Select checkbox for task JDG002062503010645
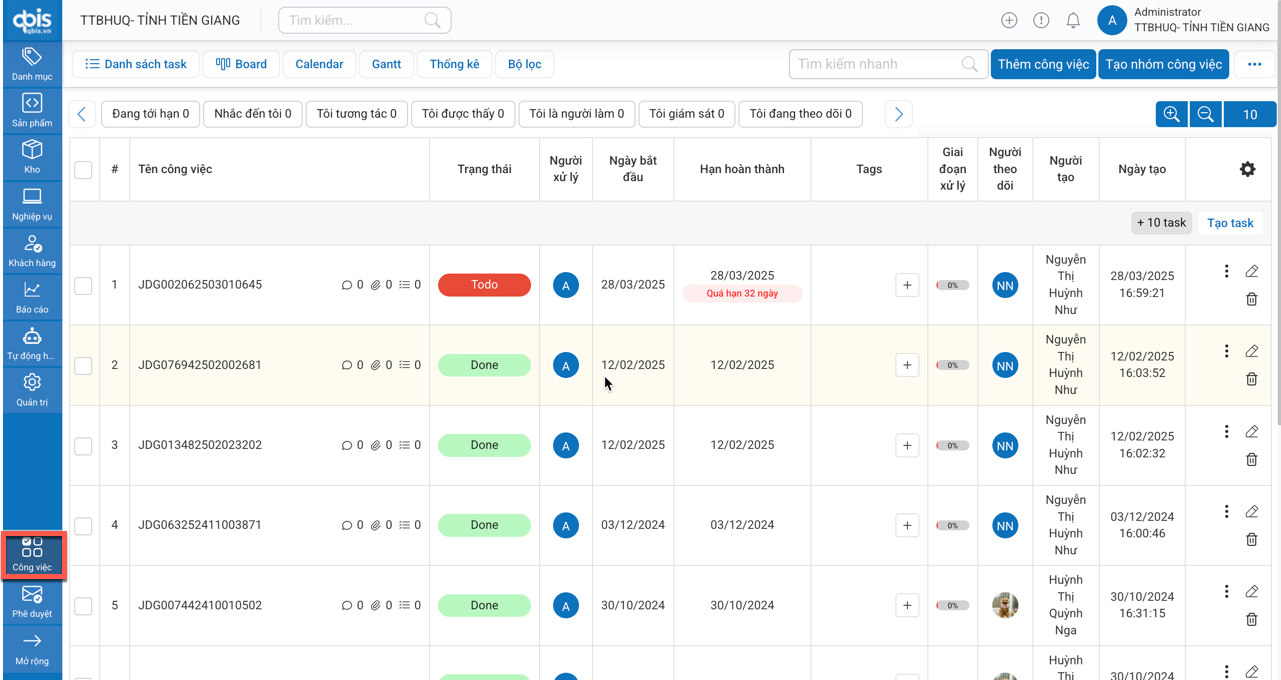The width and height of the screenshot is (1281, 680). 83,286
